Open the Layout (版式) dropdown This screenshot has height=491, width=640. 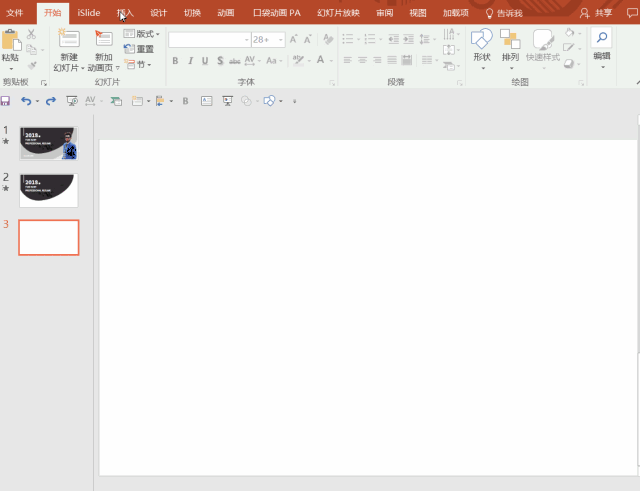(141, 33)
